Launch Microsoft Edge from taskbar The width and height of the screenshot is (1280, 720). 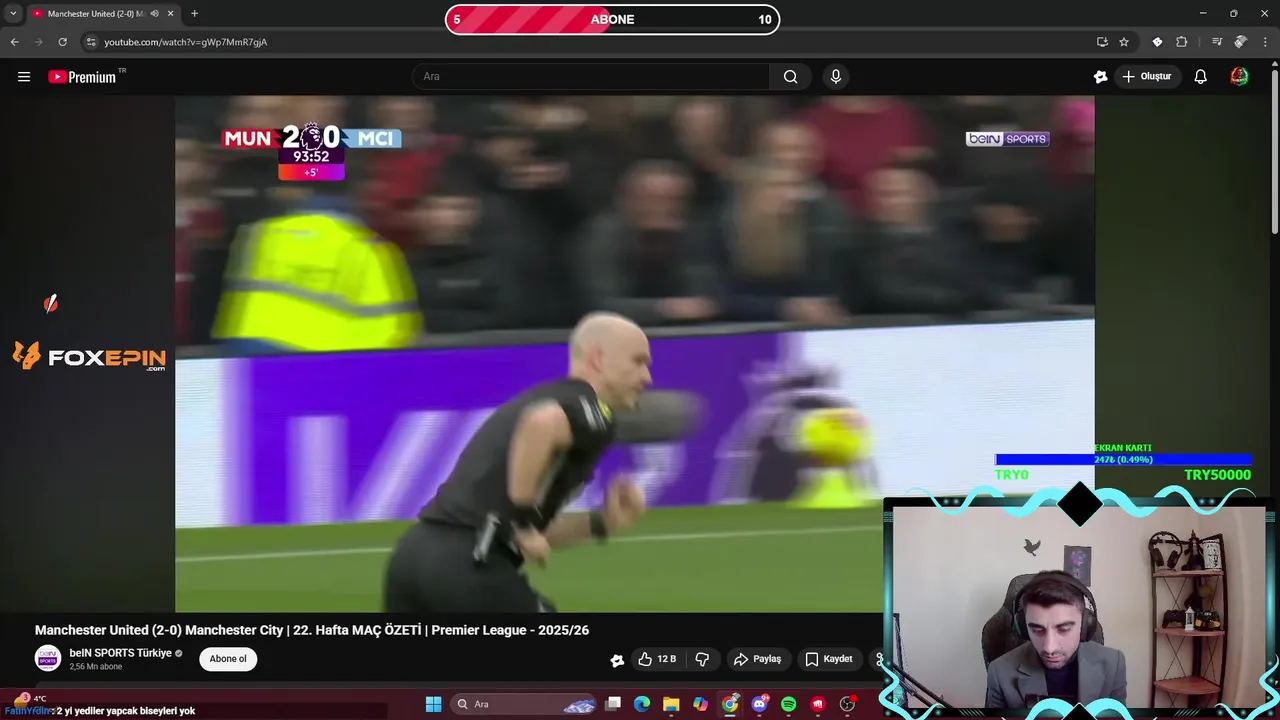[642, 704]
